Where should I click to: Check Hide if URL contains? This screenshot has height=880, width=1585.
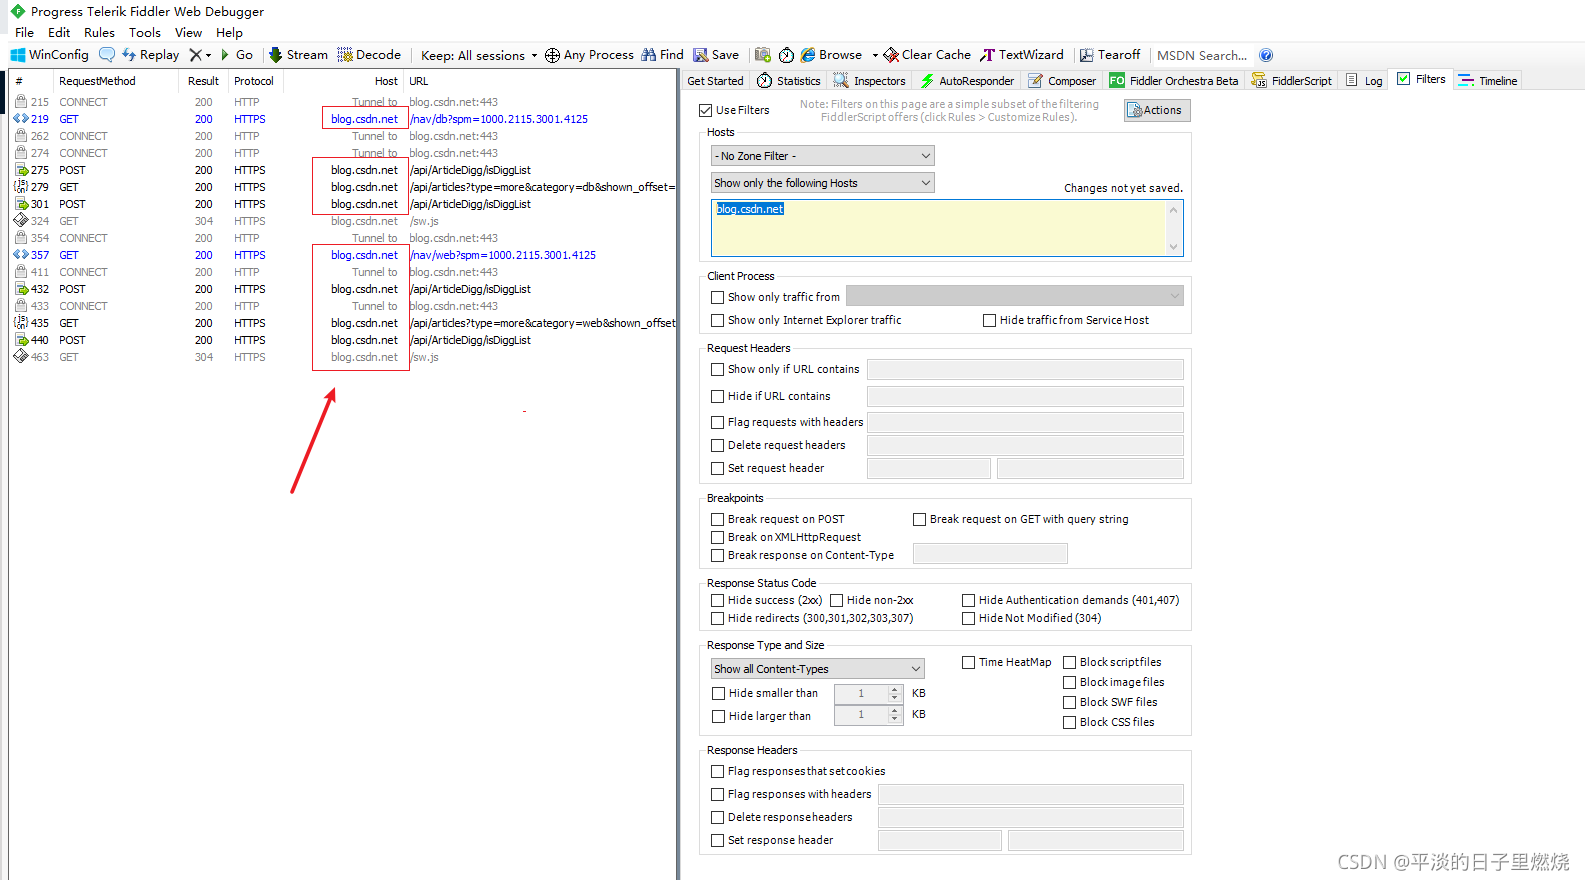tap(717, 396)
